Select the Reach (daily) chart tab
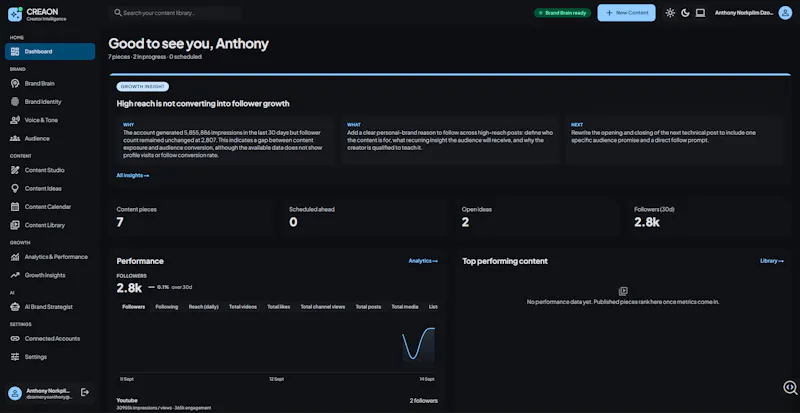Screen dimensions: 800x413 204,307
